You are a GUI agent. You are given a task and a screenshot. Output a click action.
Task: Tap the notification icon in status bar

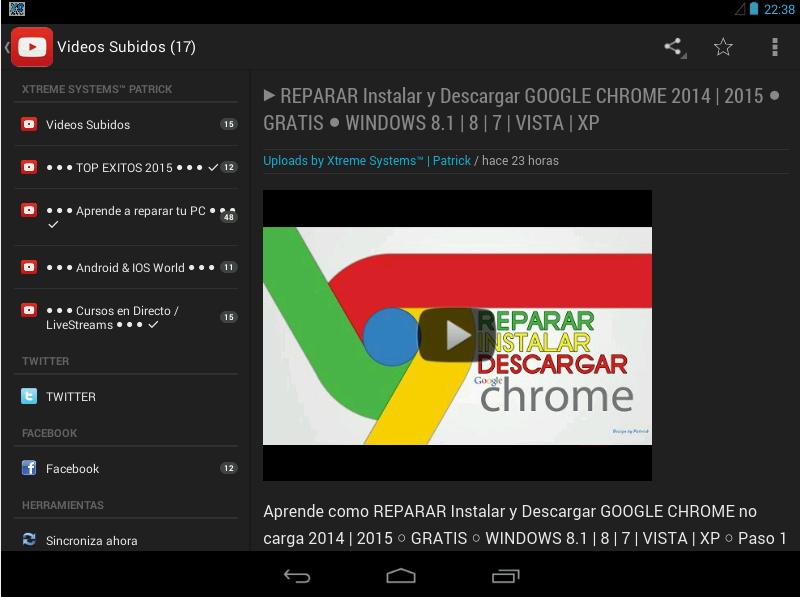tap(17, 9)
